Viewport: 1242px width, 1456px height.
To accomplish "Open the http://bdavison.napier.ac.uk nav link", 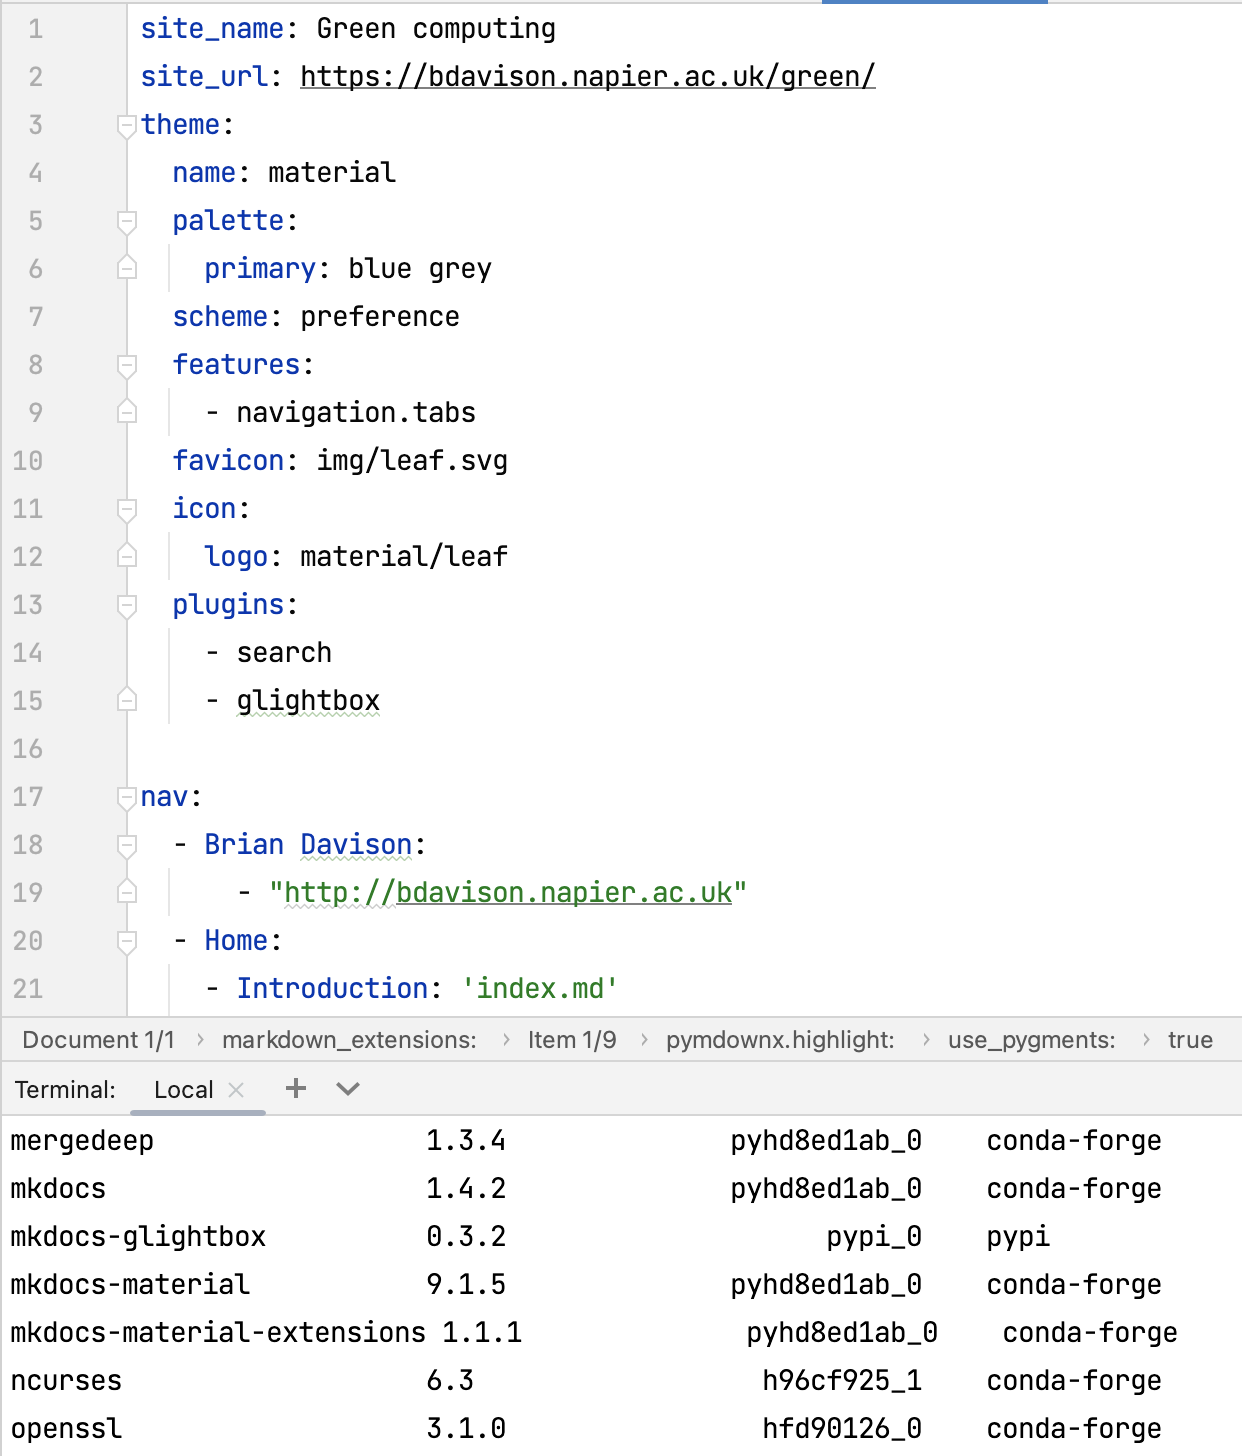I will pyautogui.click(x=508, y=892).
